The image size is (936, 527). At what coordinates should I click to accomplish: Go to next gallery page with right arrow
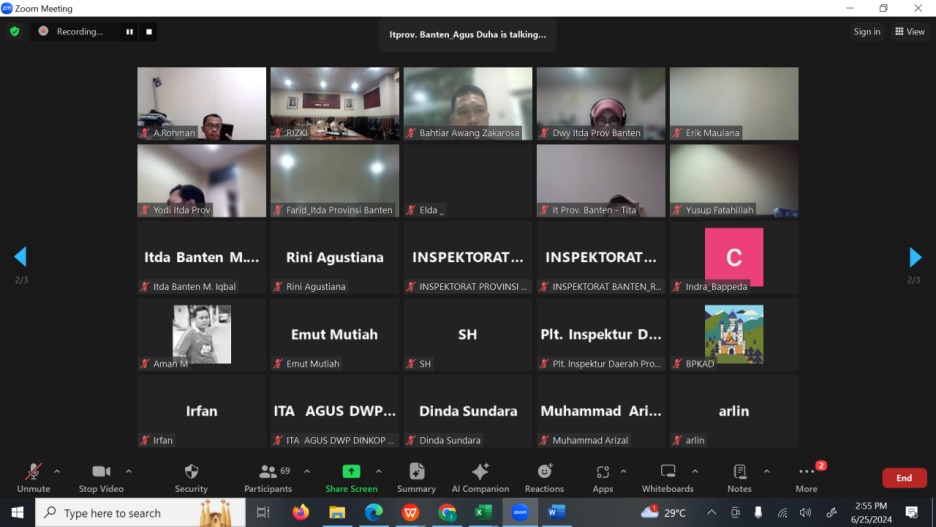point(914,257)
